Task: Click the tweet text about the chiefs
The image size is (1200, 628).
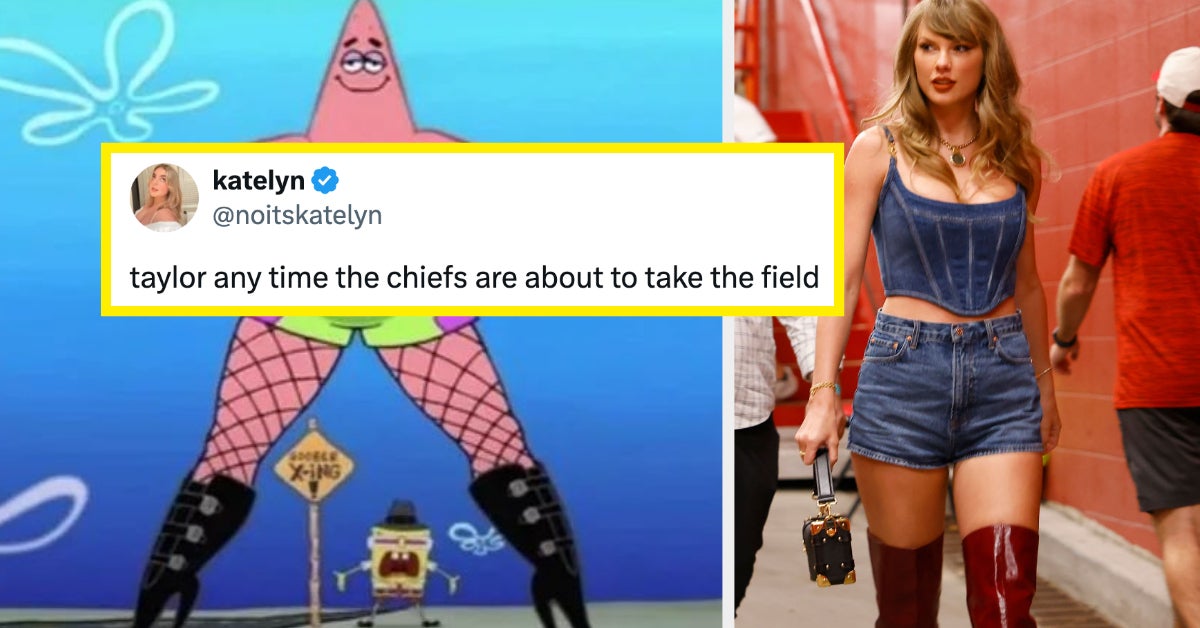Action: (x=475, y=276)
